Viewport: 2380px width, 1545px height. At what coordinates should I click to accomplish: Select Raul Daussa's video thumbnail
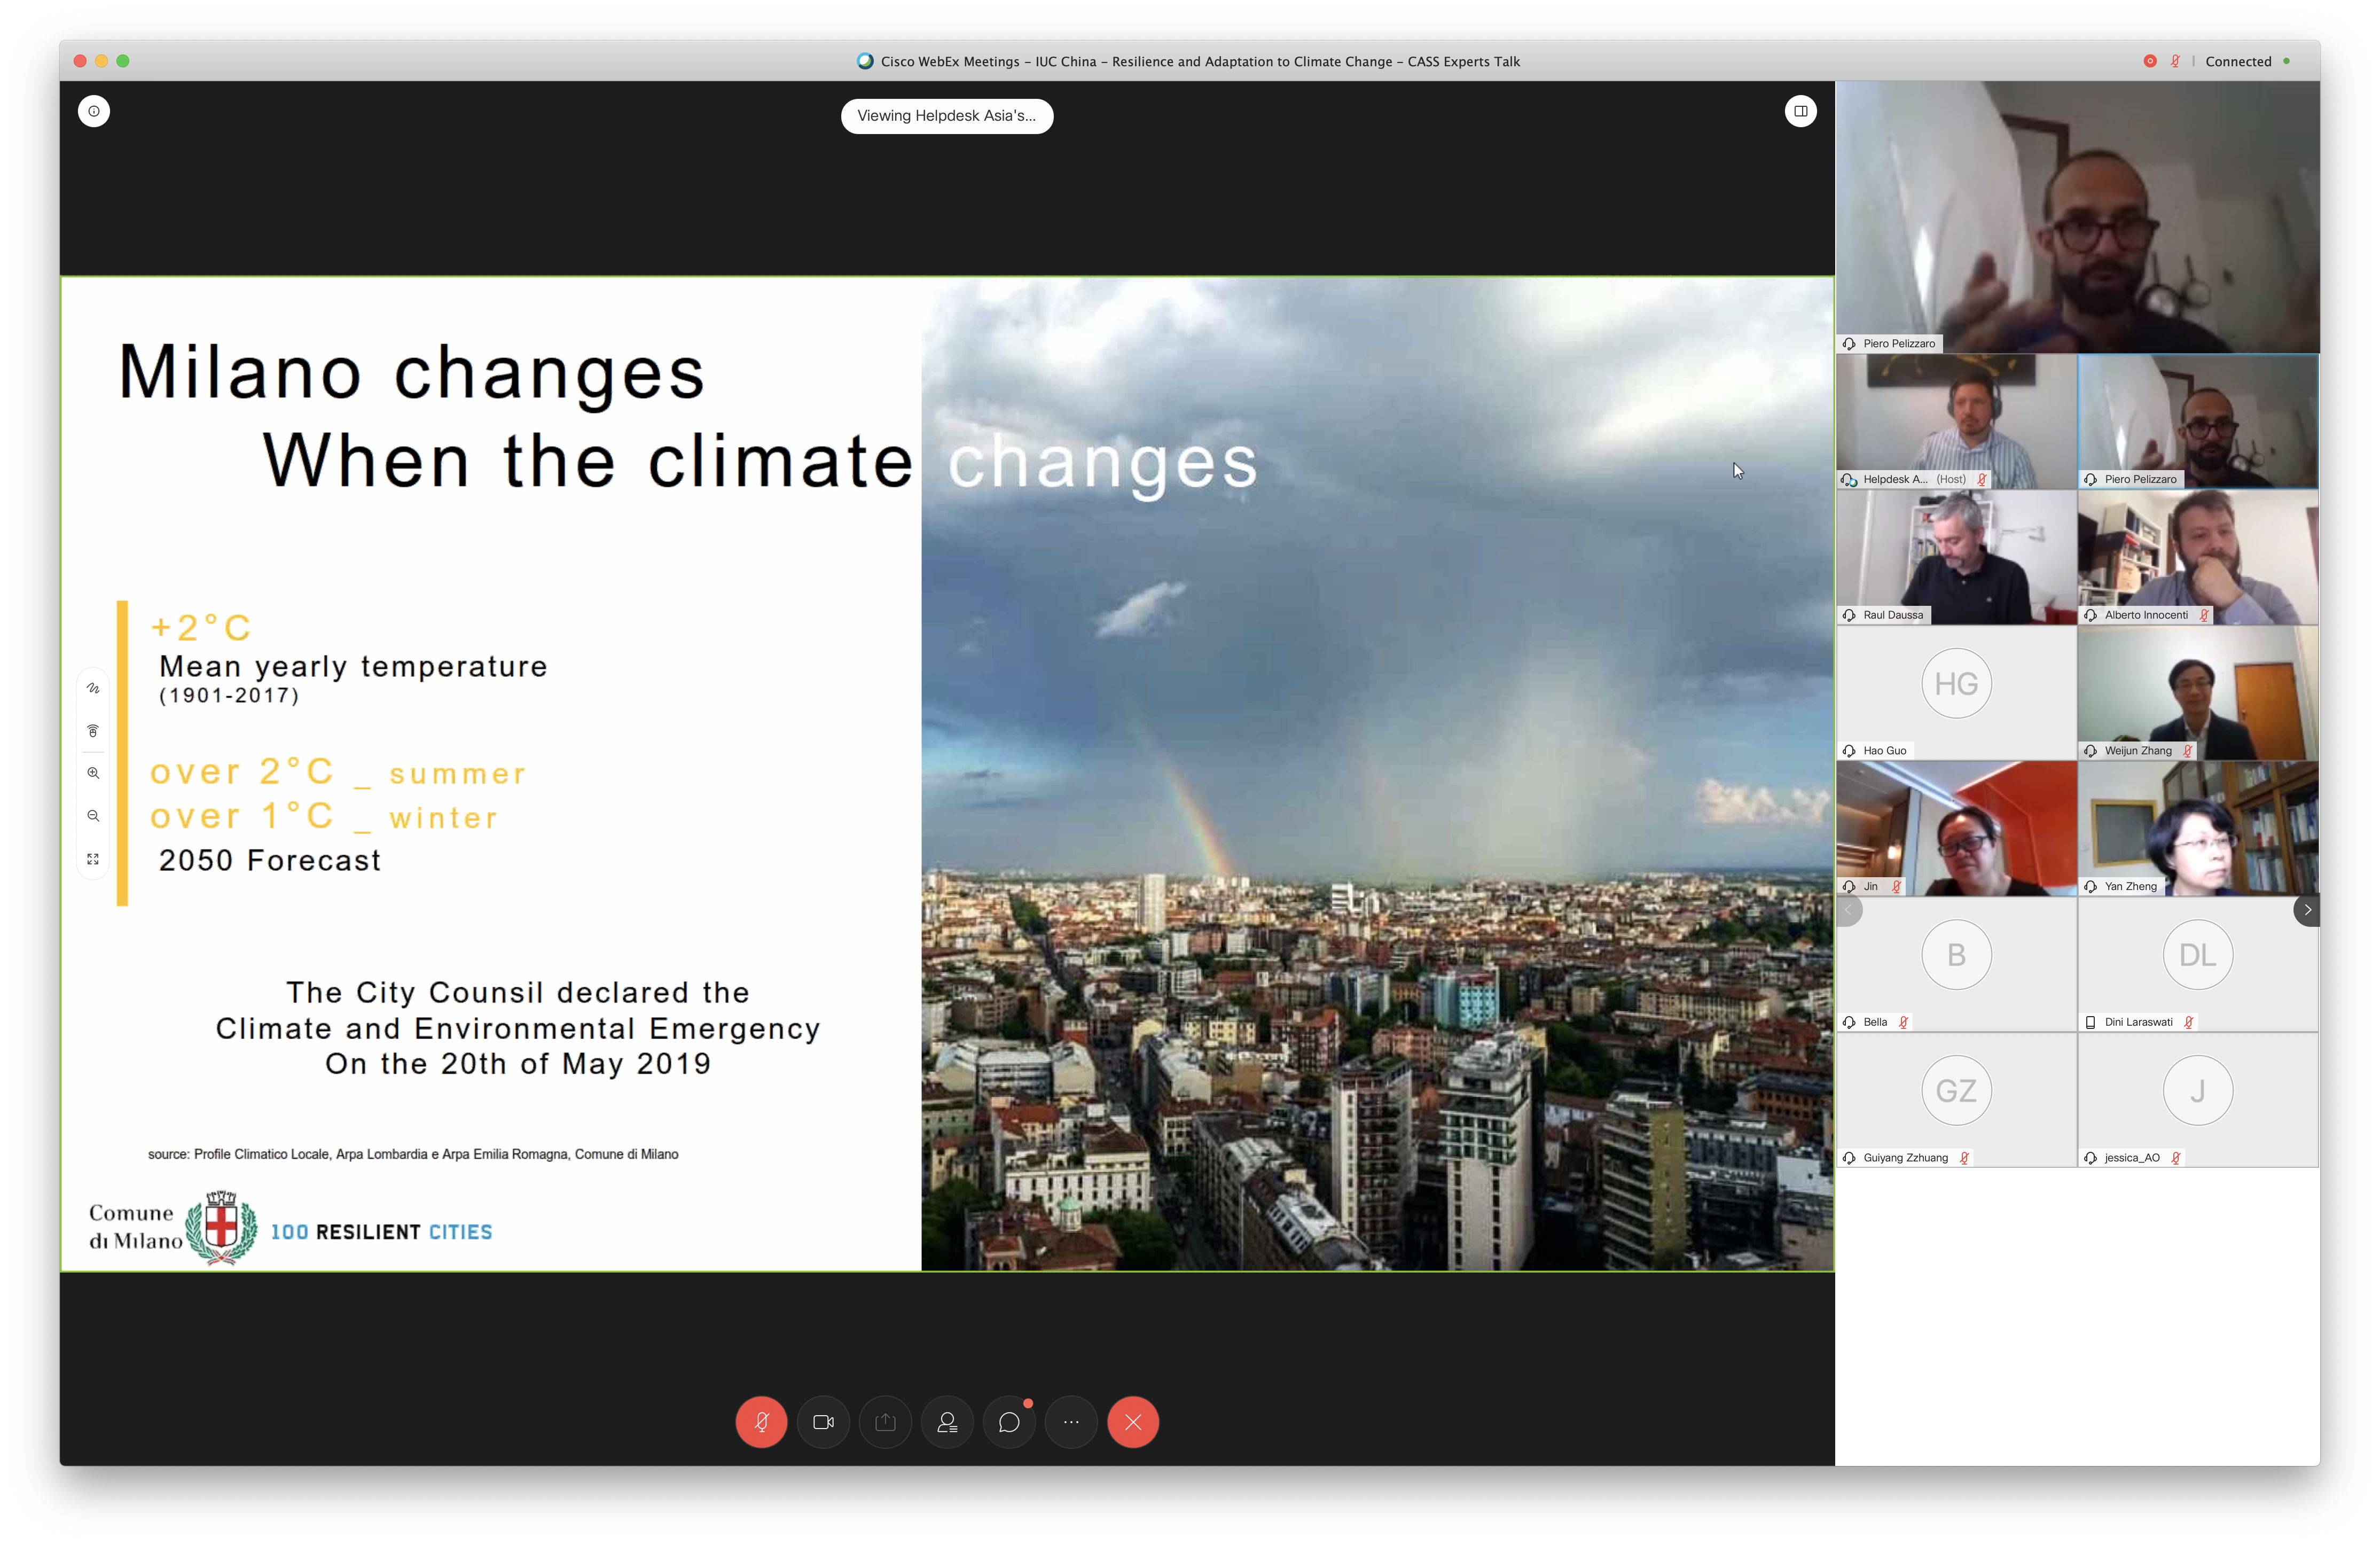click(x=1956, y=557)
